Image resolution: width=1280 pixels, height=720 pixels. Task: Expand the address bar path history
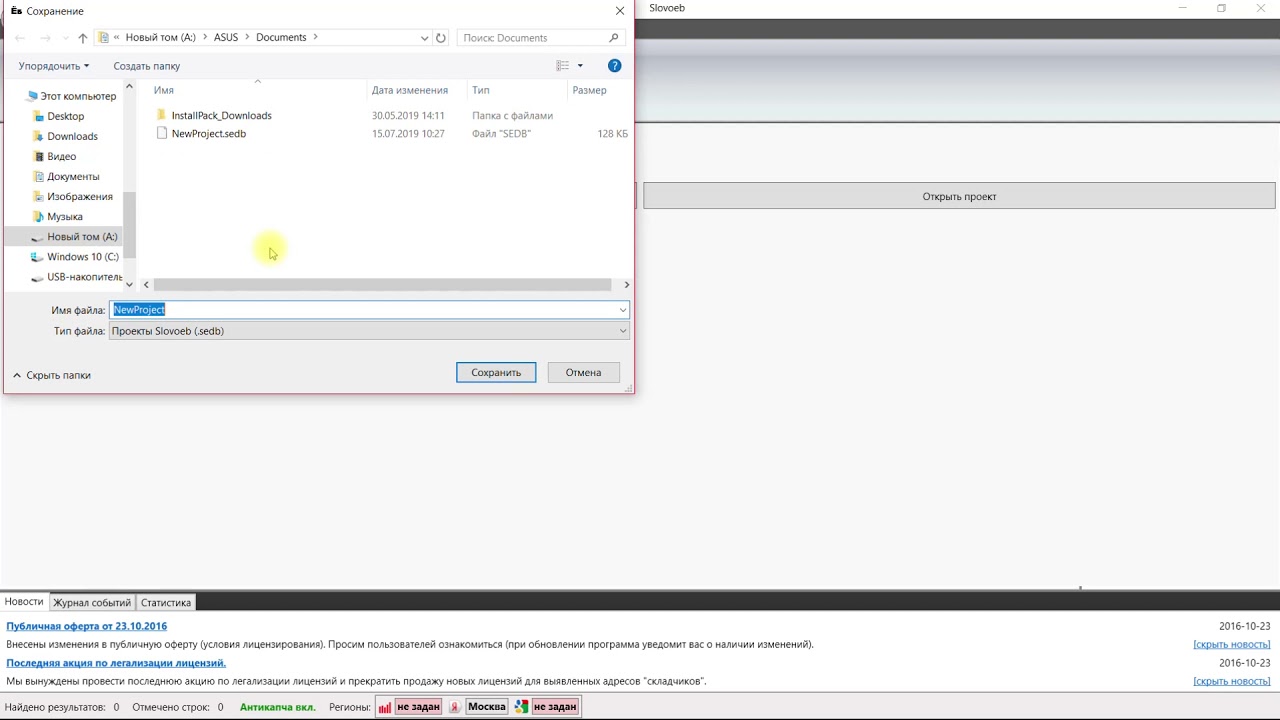tap(425, 38)
